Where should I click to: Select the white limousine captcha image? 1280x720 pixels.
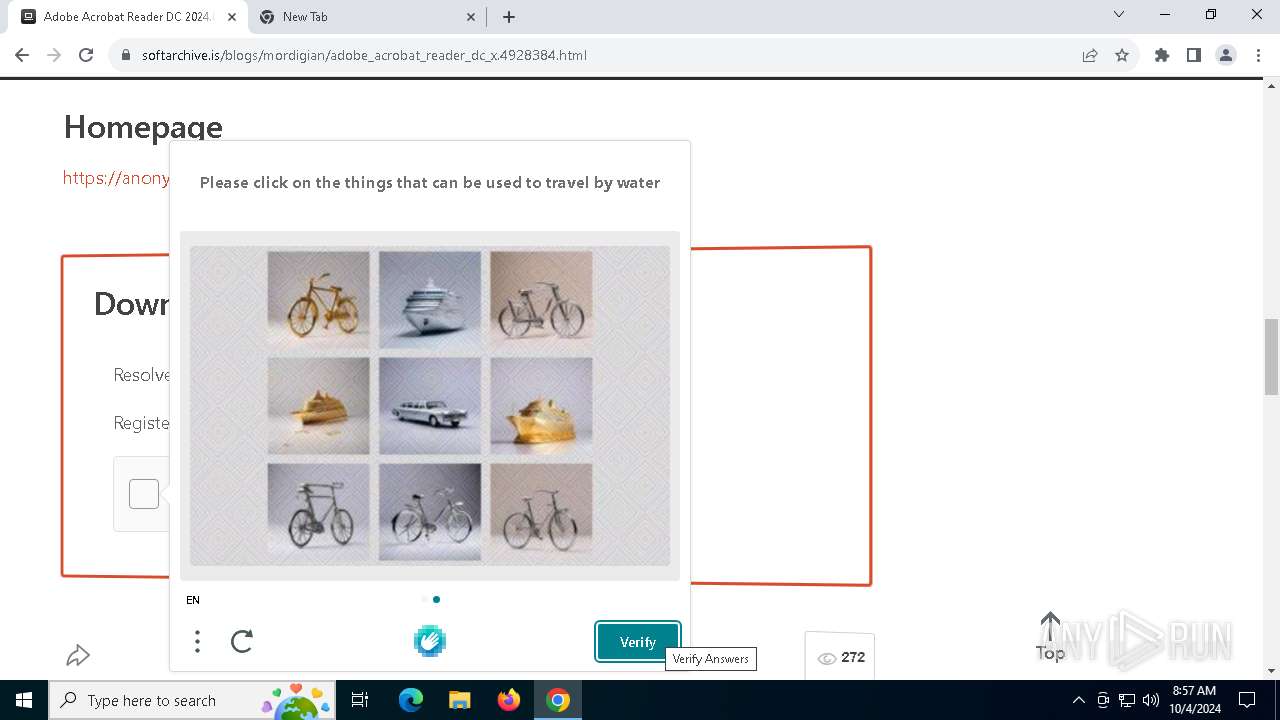click(430, 406)
